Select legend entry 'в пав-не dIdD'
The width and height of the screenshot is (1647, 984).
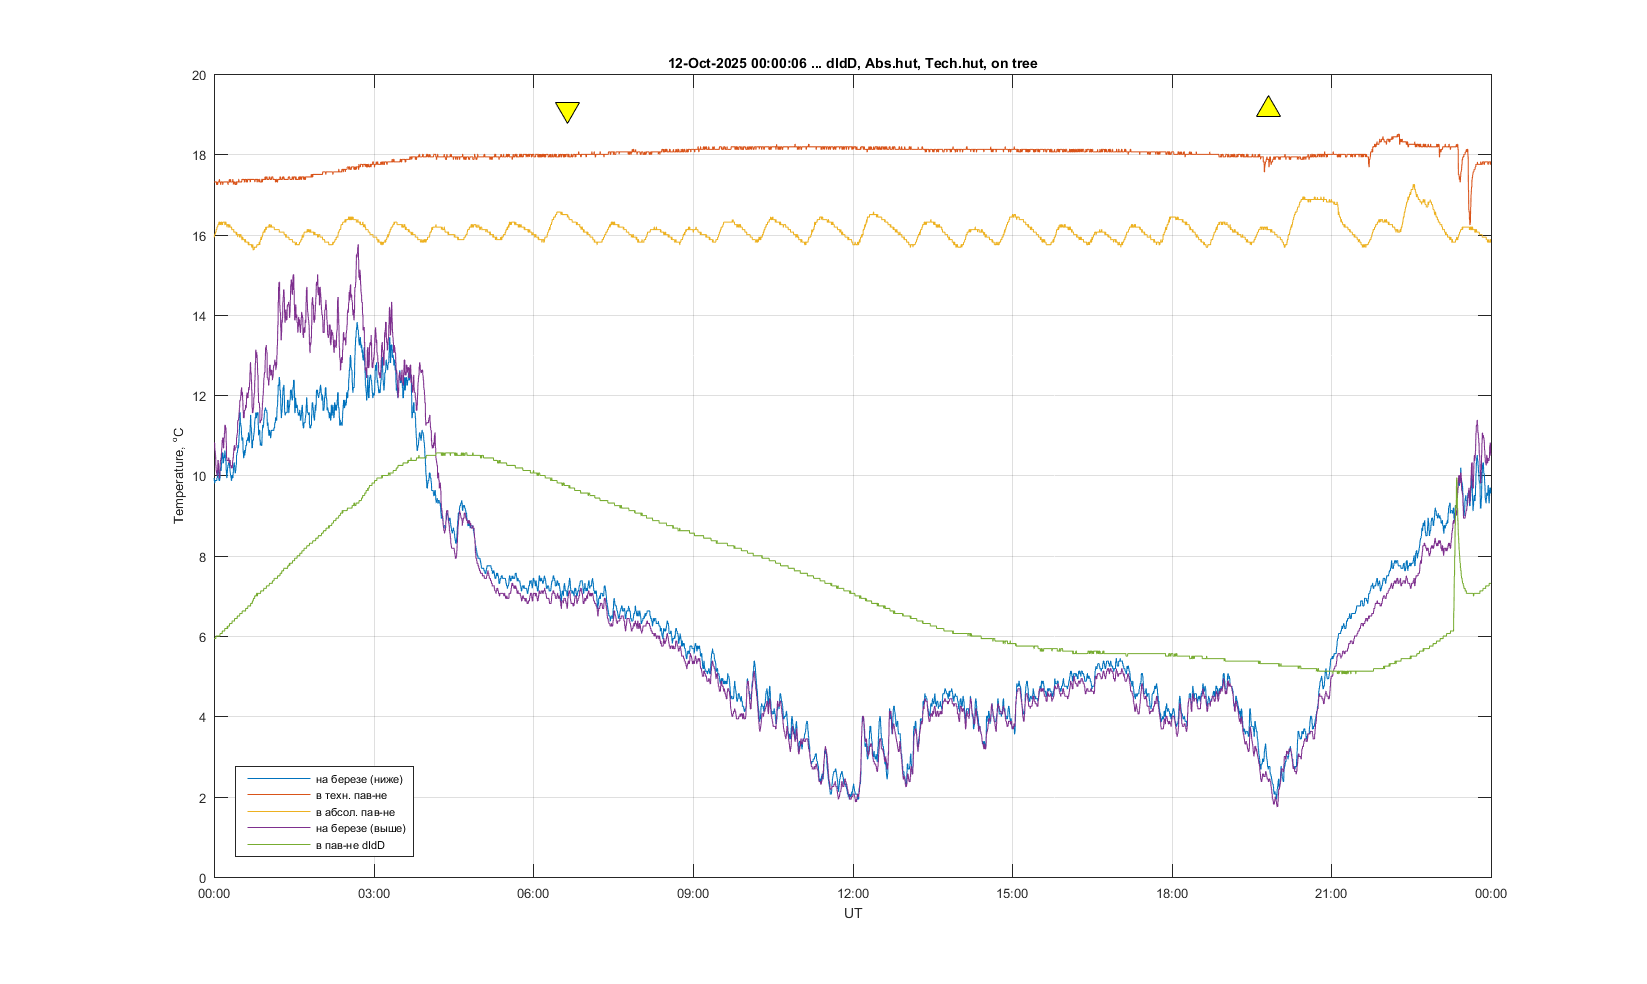[x=350, y=845]
